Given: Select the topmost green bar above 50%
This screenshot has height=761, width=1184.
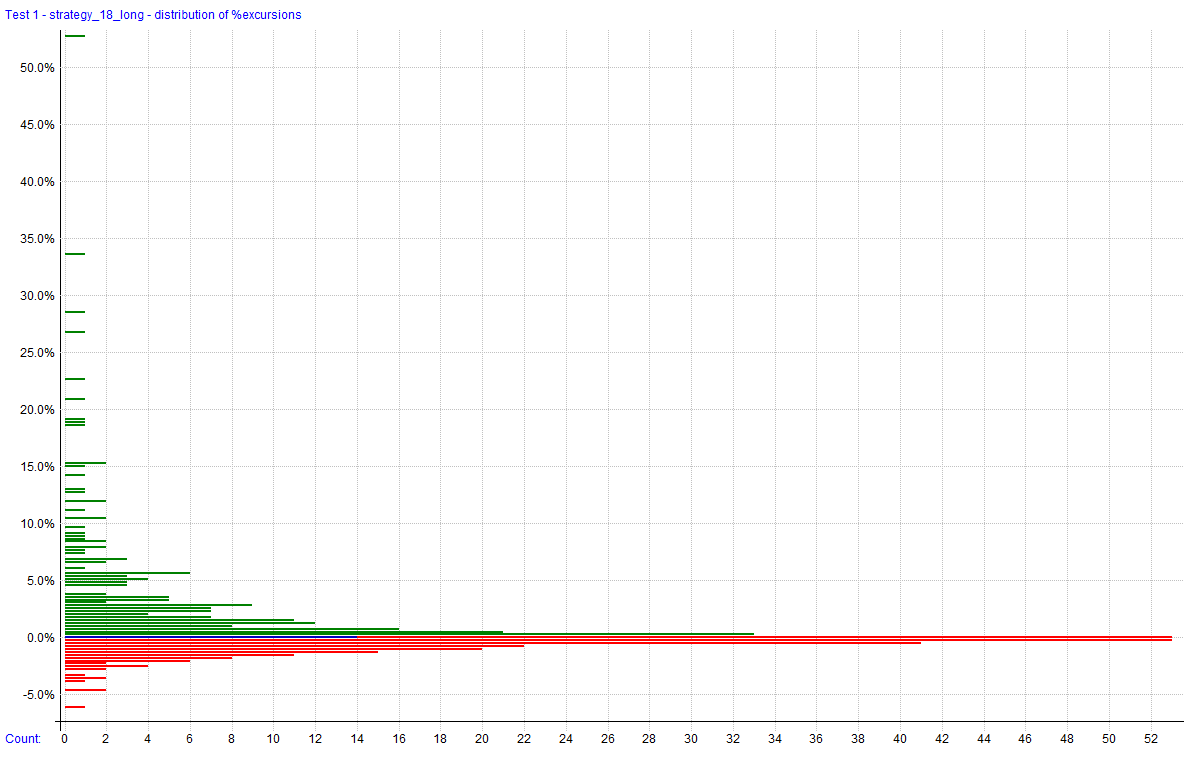Looking at the screenshot, I should [x=75, y=35].
